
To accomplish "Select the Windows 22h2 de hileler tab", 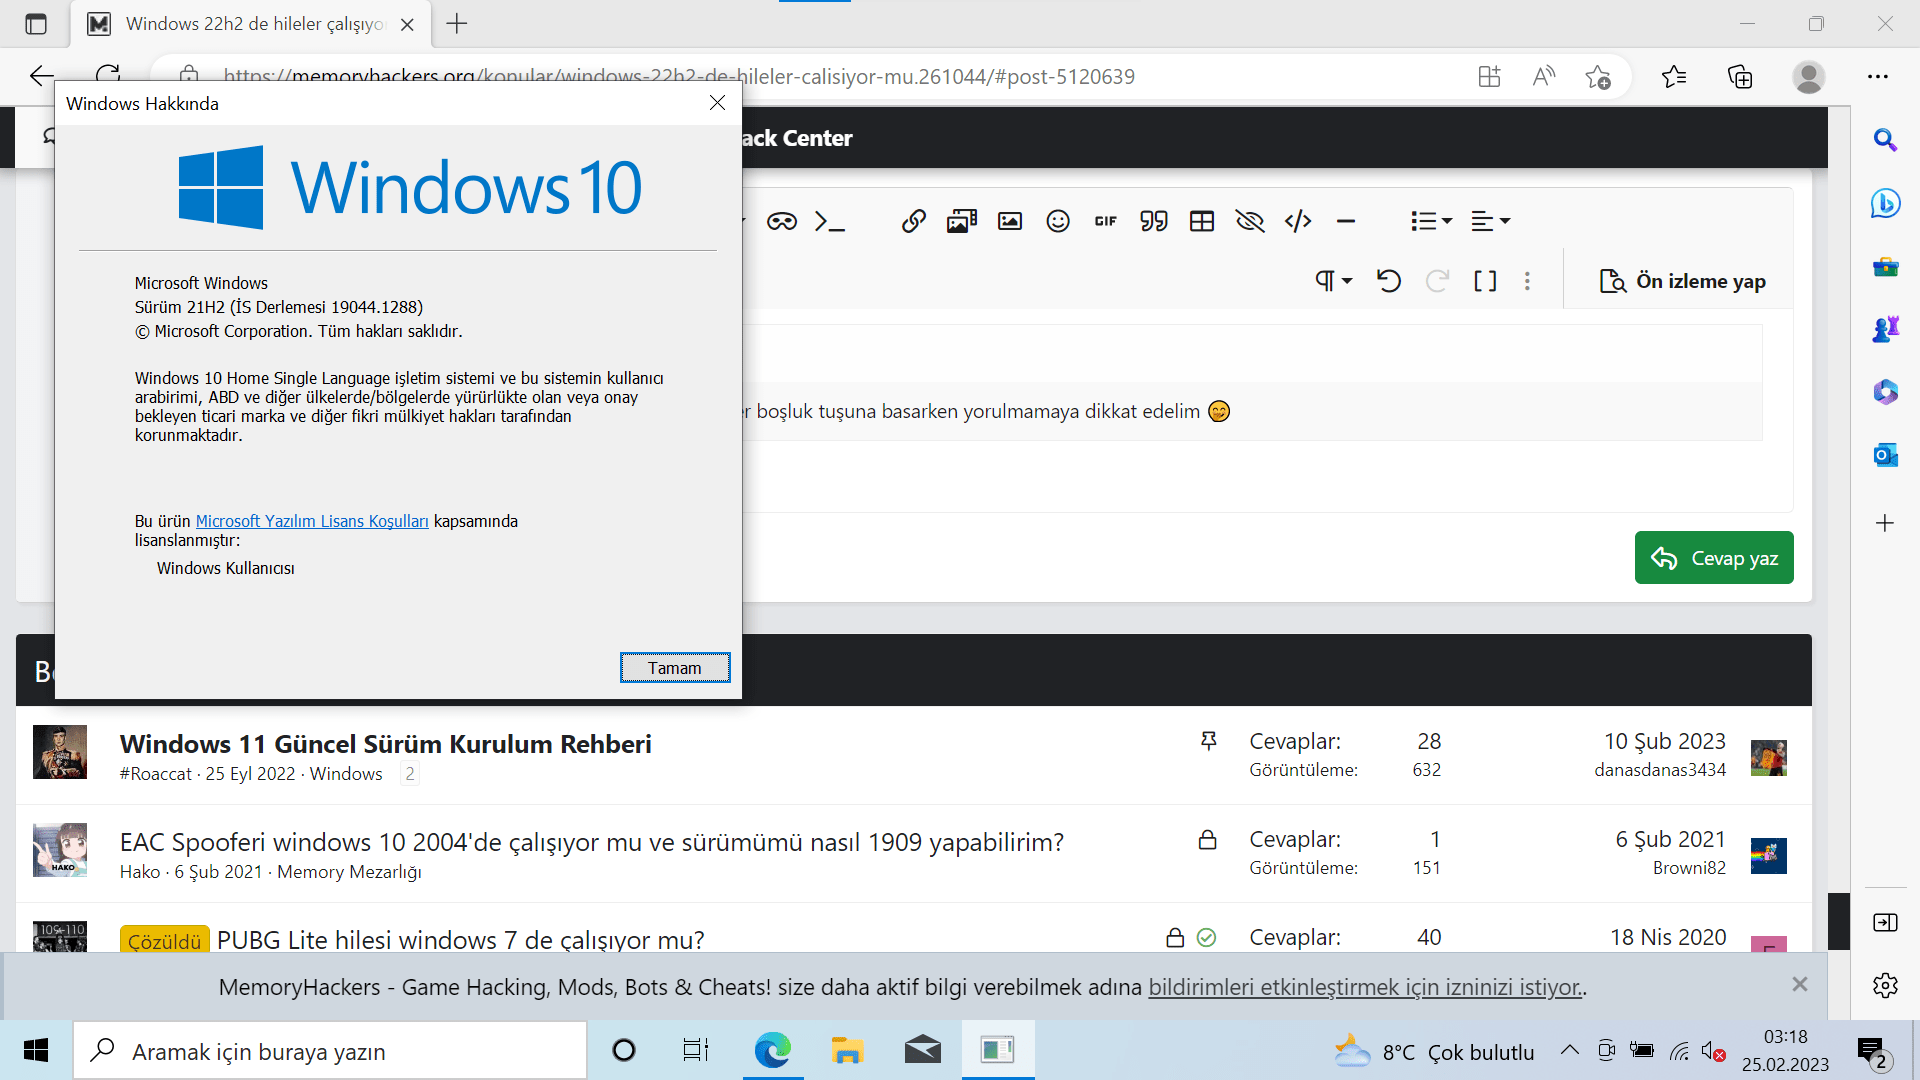I will pos(251,24).
